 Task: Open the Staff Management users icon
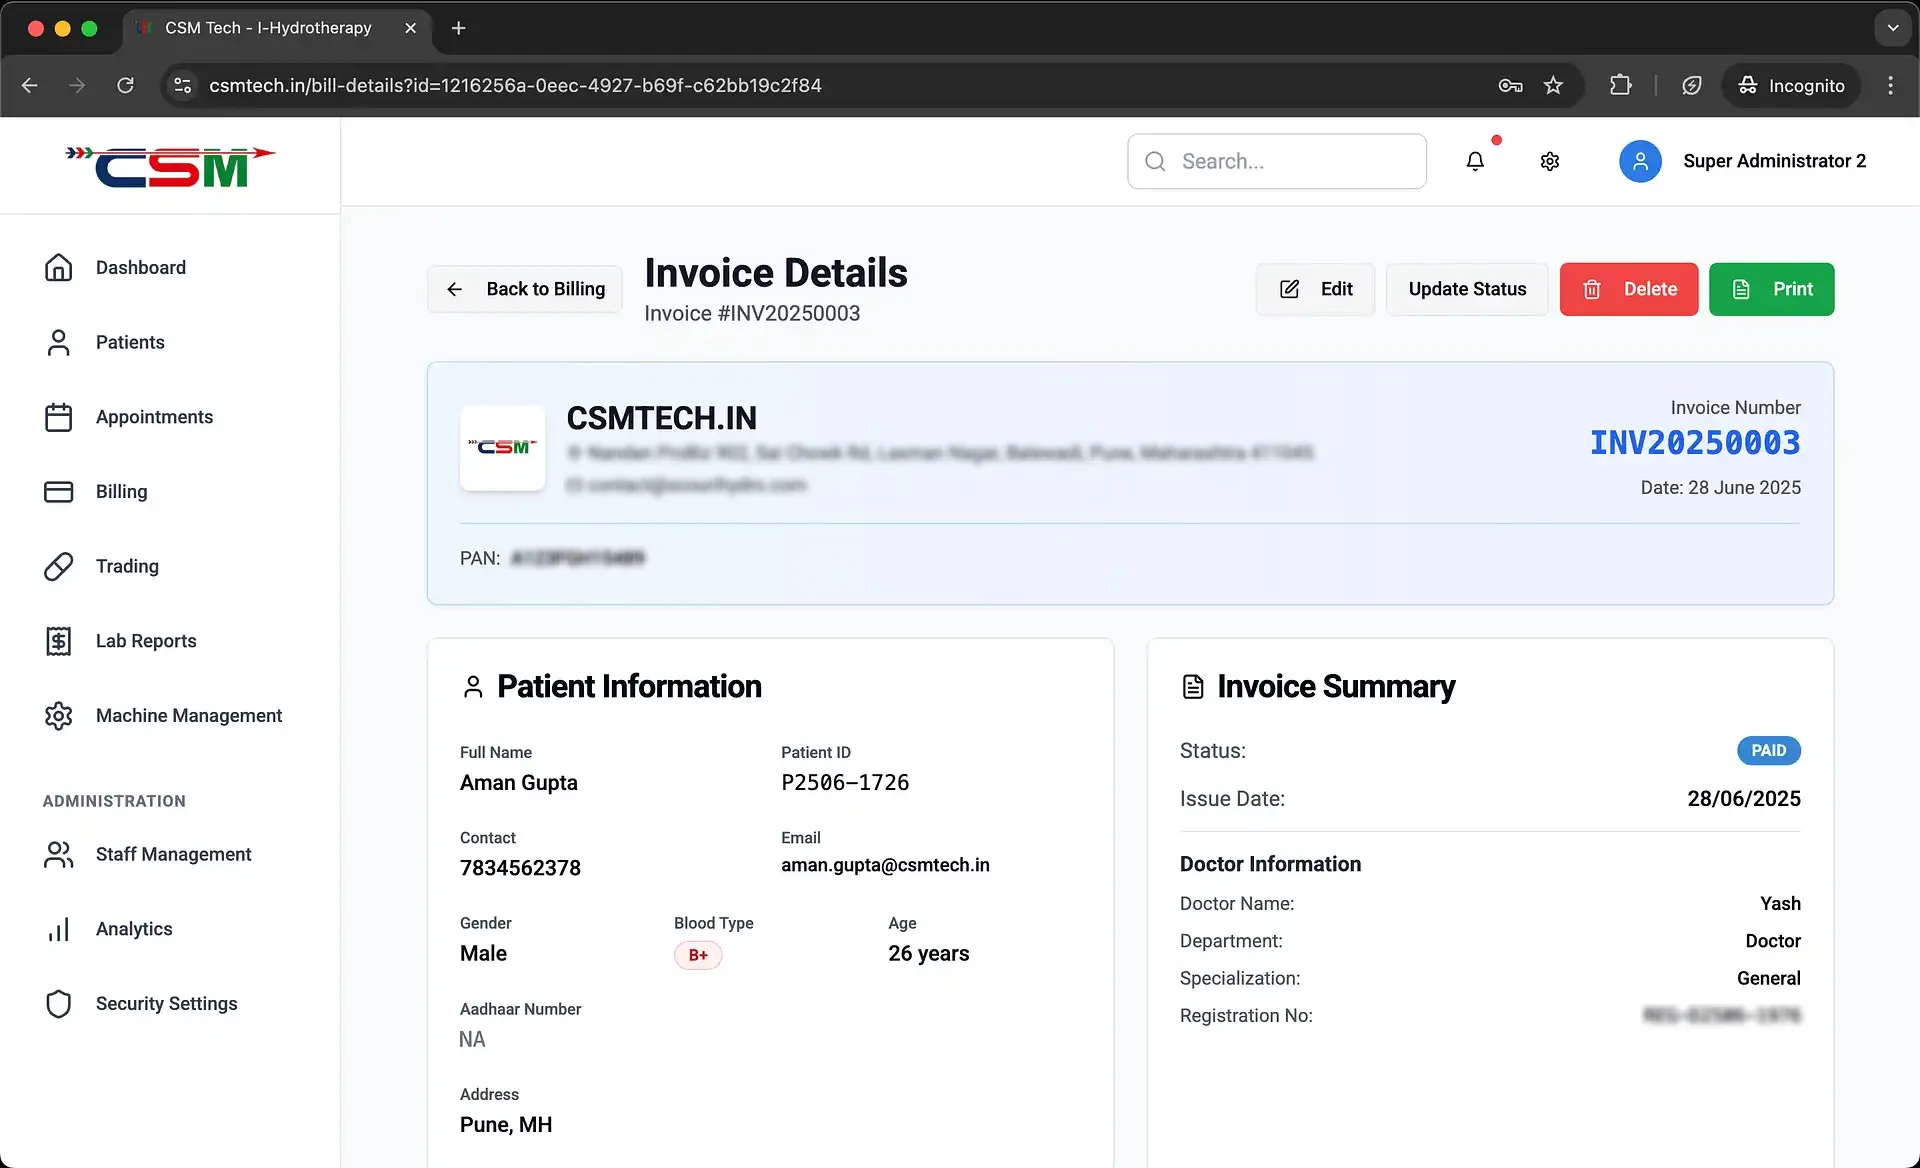[x=59, y=854]
